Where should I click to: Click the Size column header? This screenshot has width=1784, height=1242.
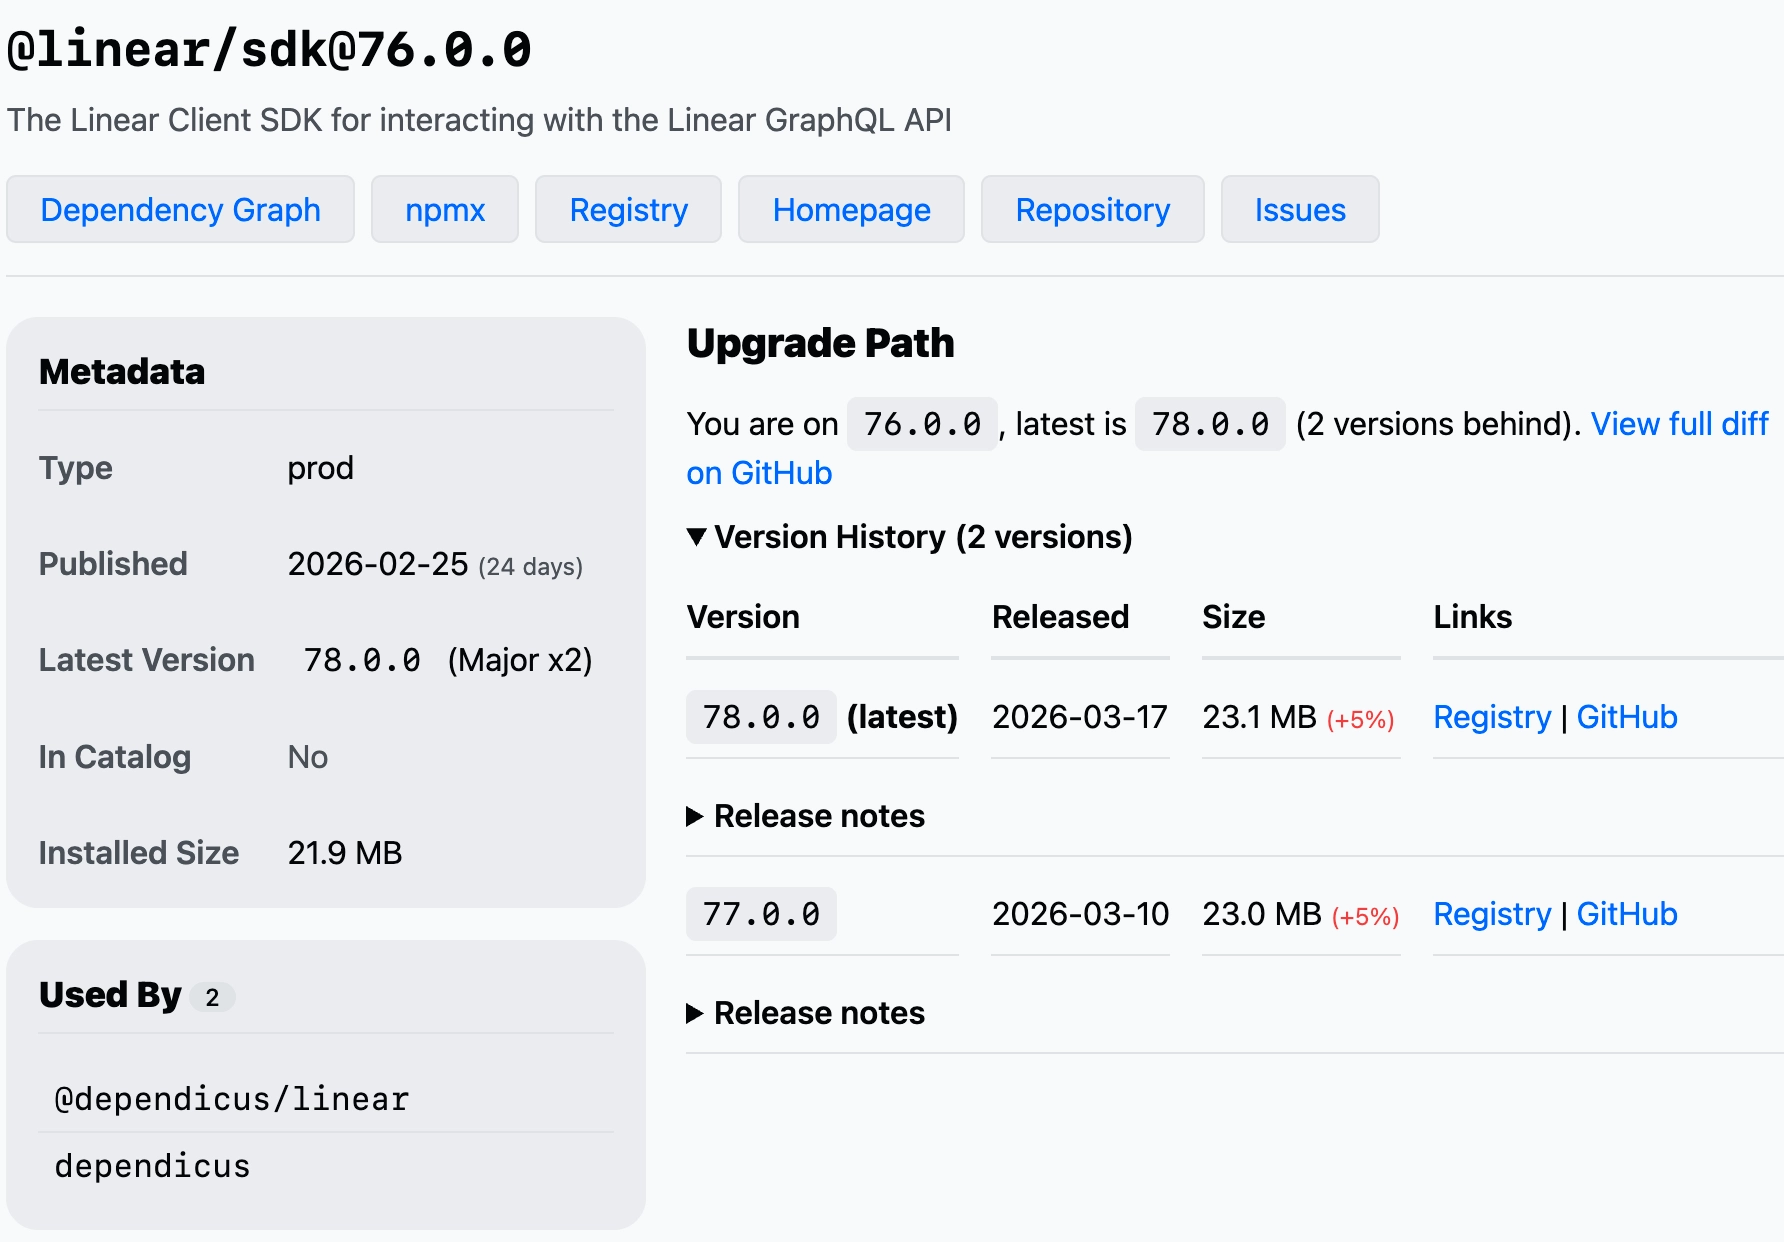point(1233,617)
